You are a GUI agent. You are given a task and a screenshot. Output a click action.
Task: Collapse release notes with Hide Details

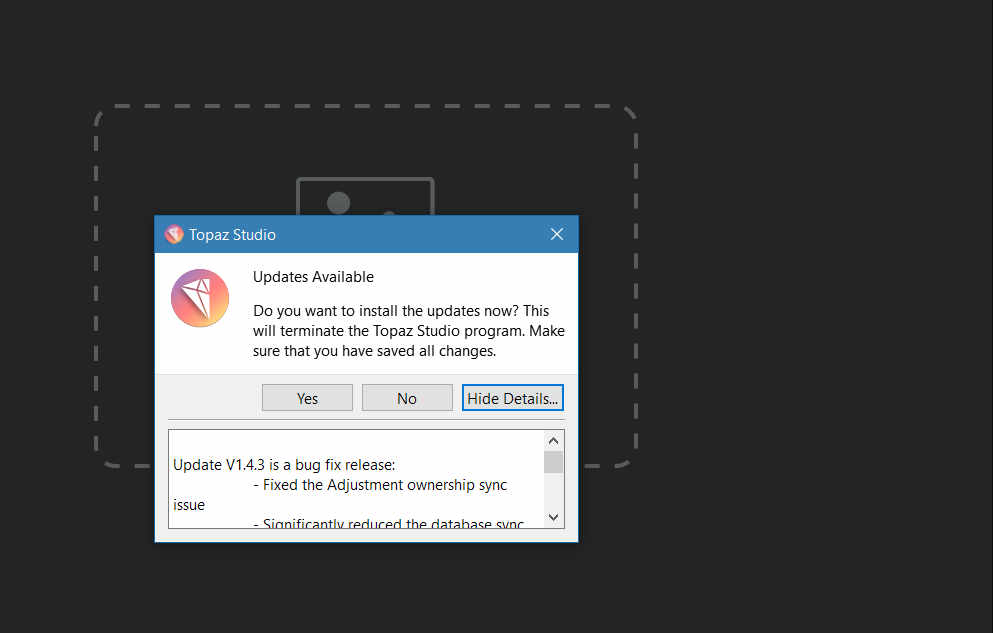513,398
